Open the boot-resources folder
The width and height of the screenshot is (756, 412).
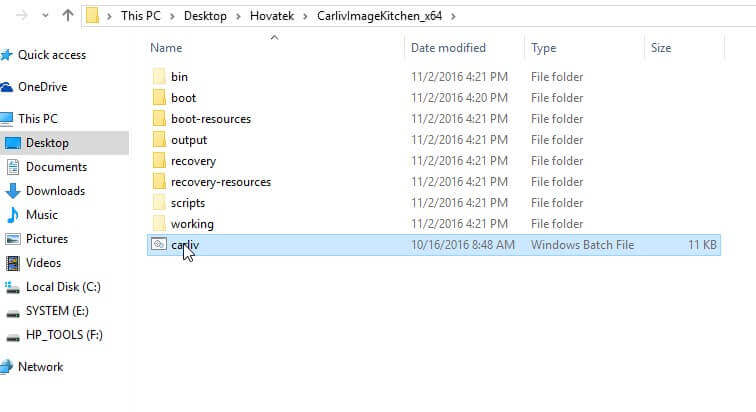point(210,119)
